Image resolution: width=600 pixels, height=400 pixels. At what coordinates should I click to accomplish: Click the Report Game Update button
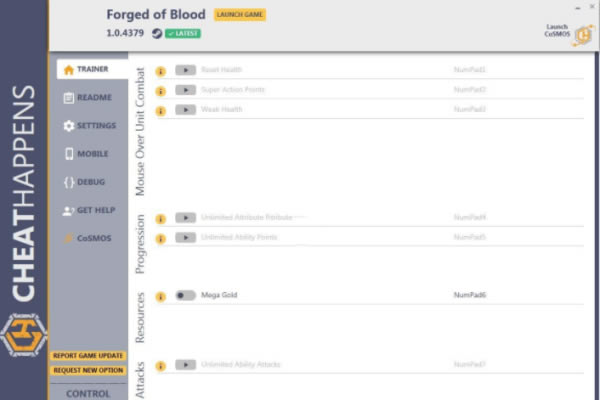[89, 356]
